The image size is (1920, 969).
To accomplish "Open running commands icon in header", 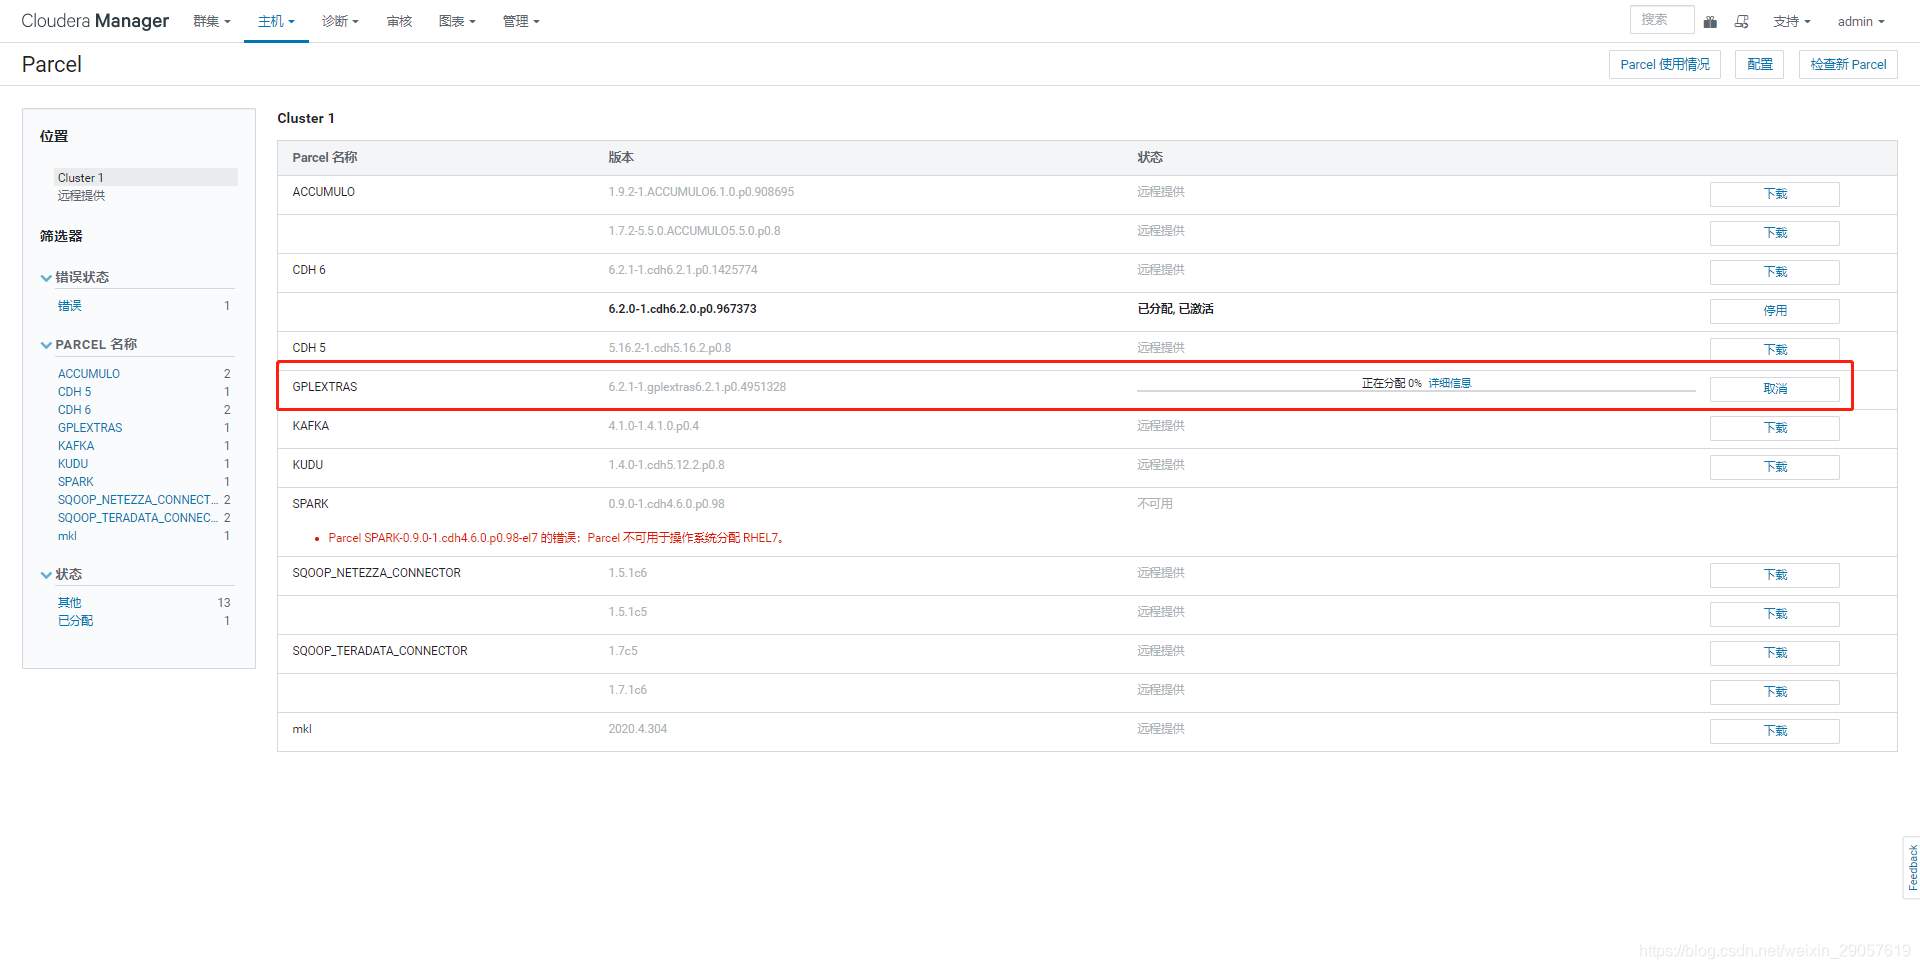I will click(x=1742, y=21).
